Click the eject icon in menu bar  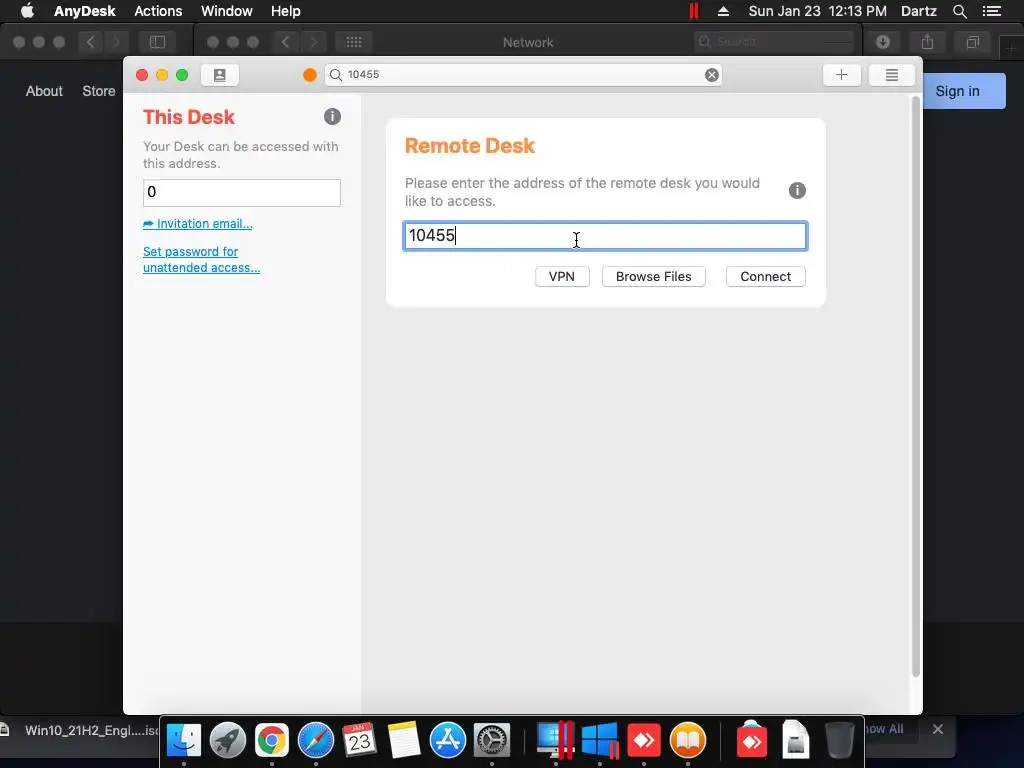[723, 11]
